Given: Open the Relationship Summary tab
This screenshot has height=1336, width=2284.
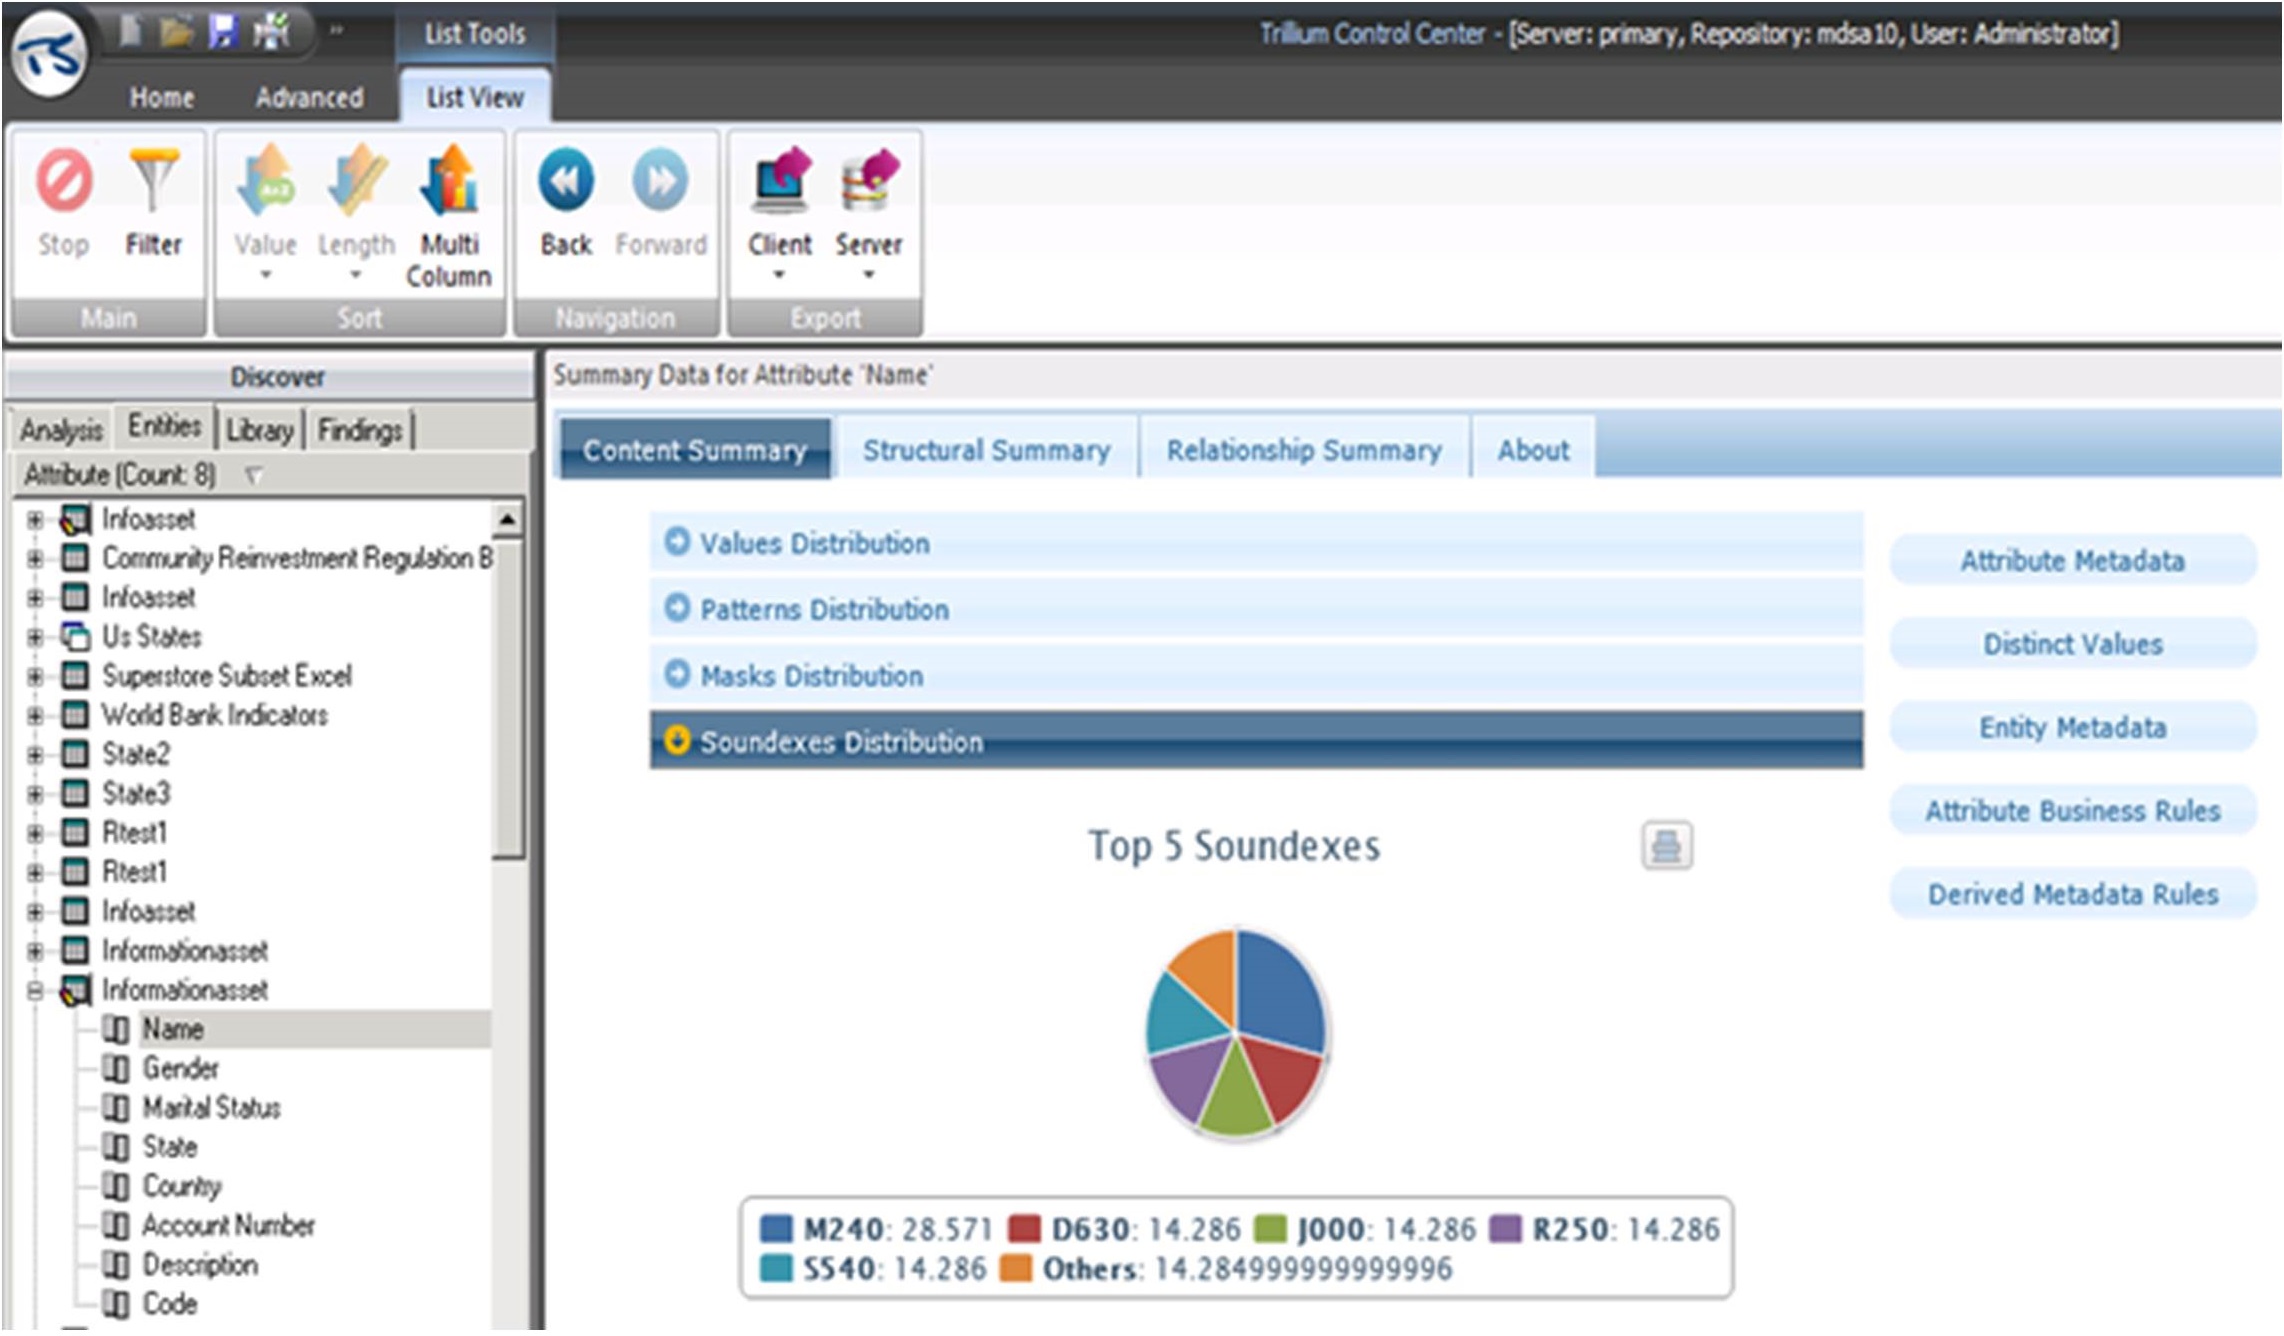Looking at the screenshot, I should coord(1304,450).
